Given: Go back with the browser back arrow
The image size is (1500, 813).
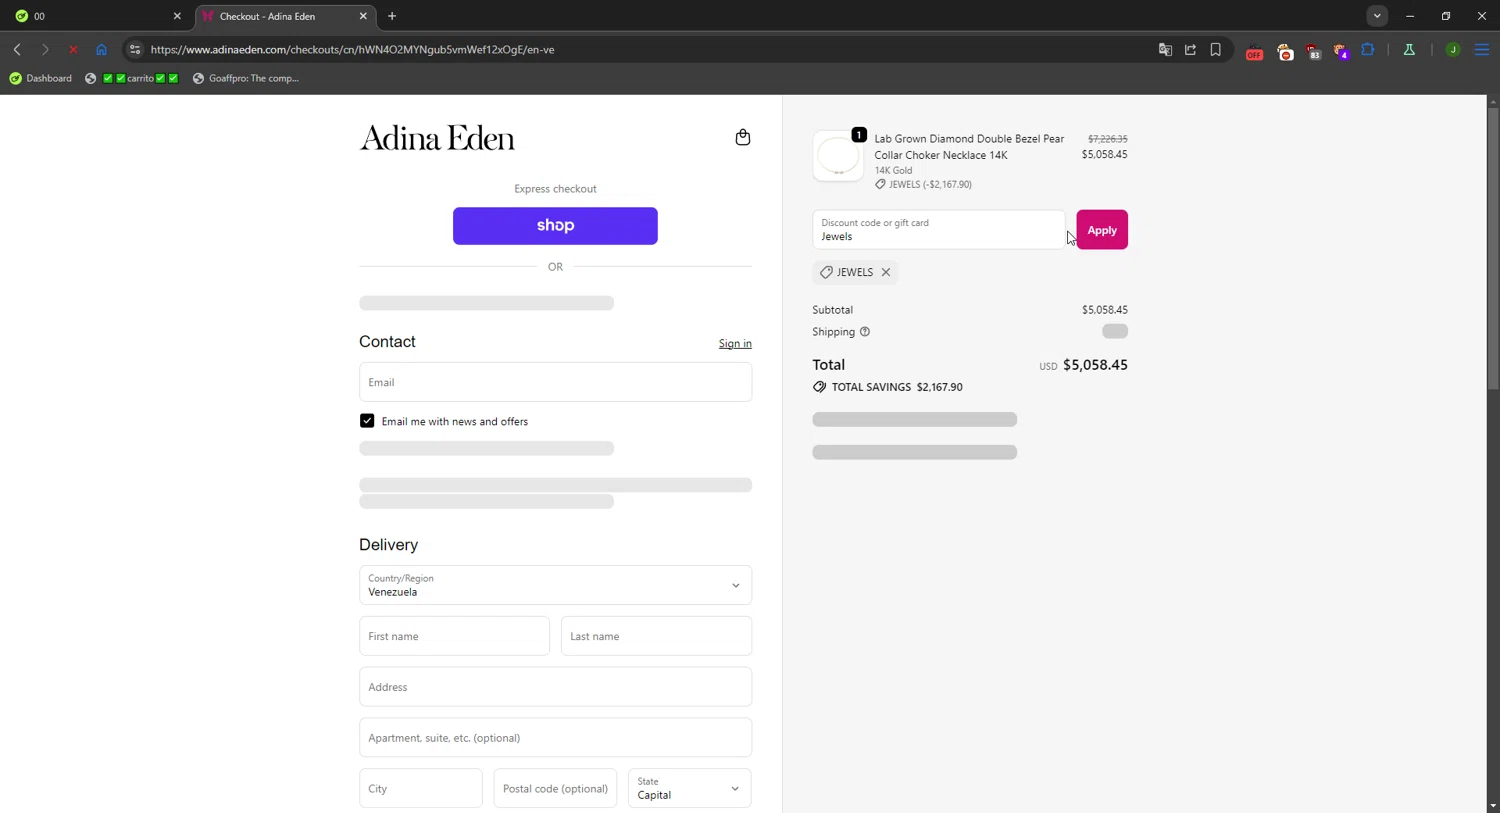Looking at the screenshot, I should click(x=17, y=49).
